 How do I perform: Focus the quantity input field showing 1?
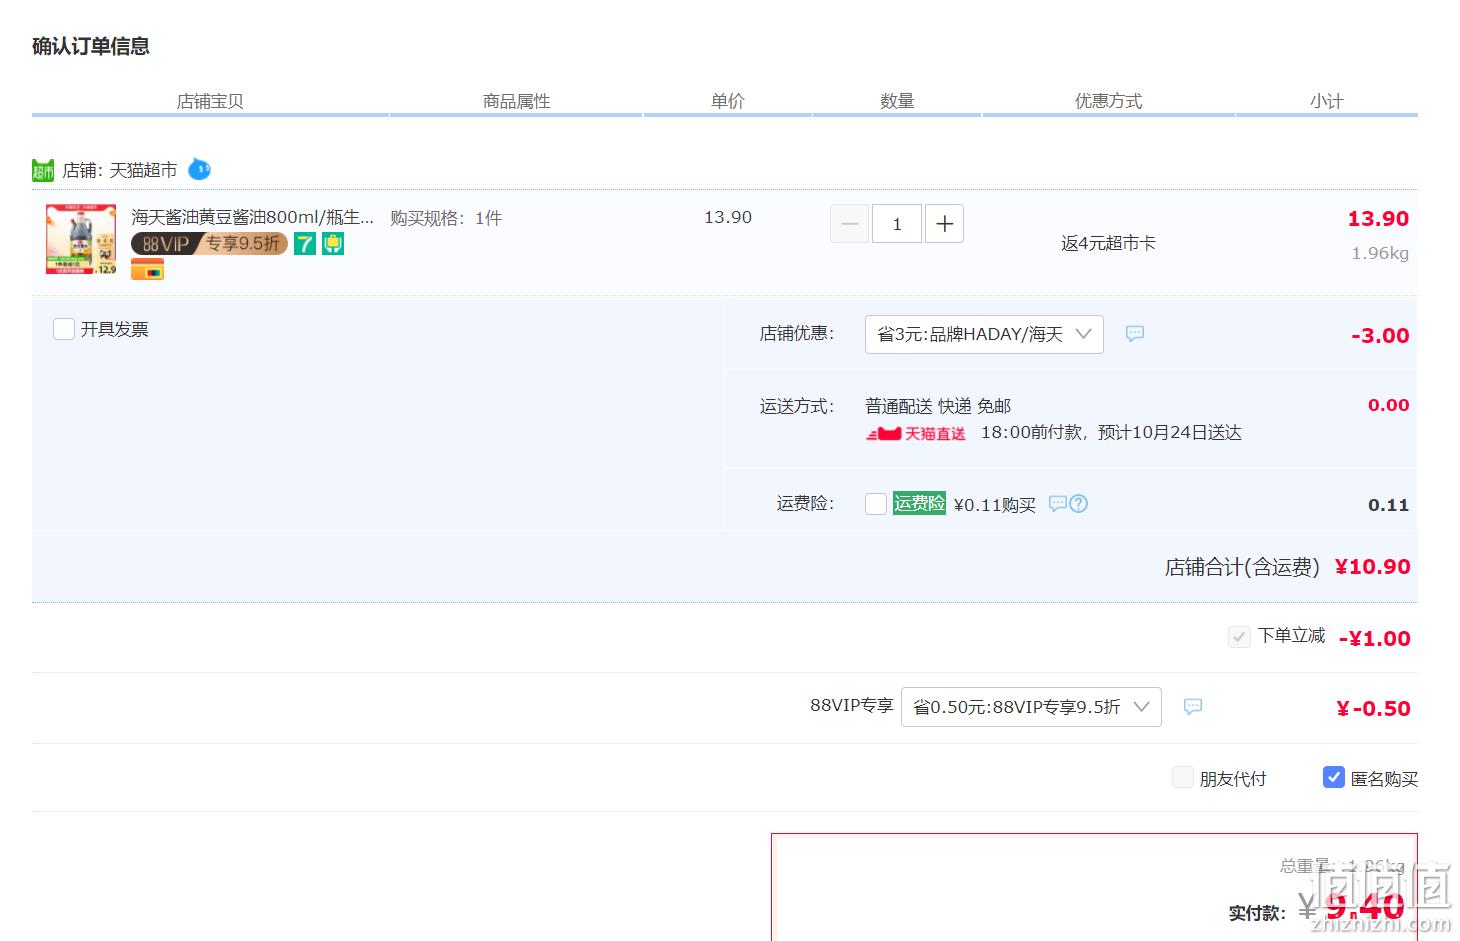pos(897,224)
